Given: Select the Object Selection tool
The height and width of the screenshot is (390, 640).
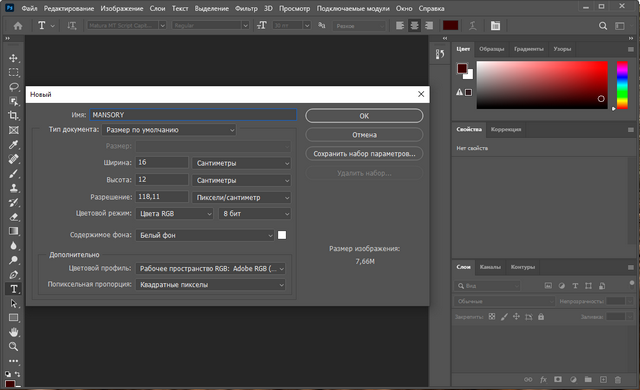Looking at the screenshot, I should tap(13, 101).
